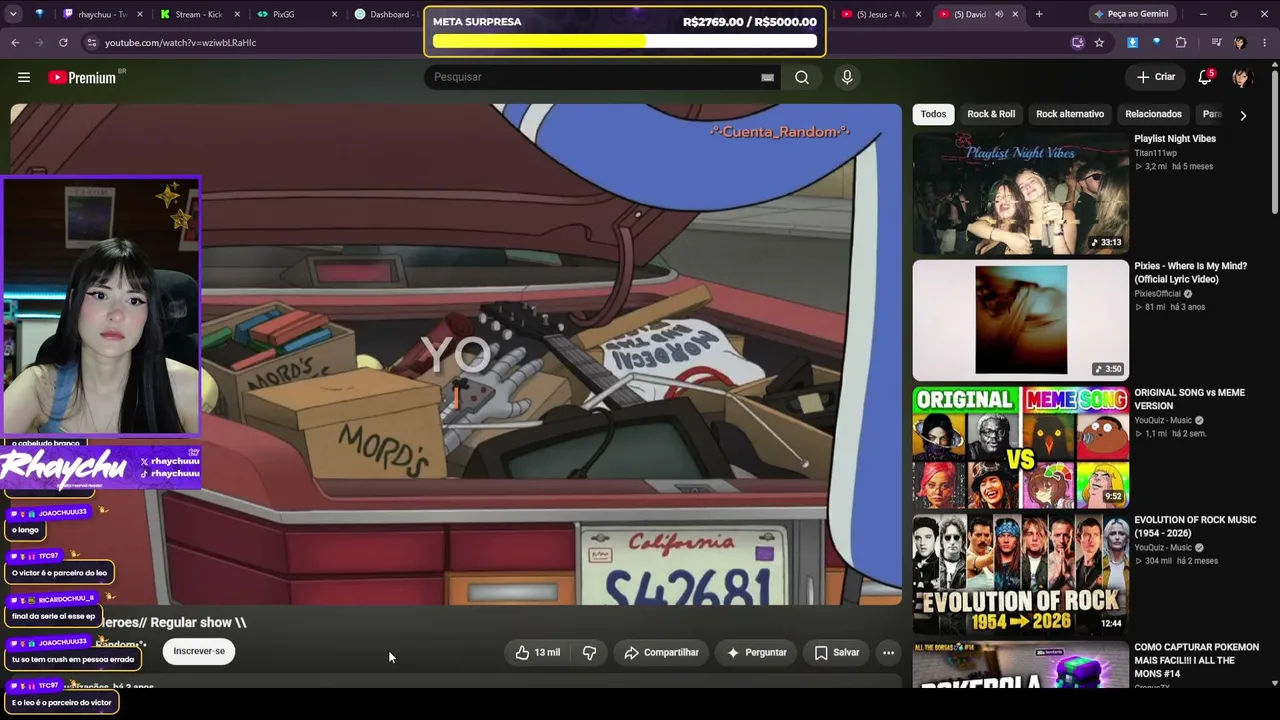Image resolution: width=1280 pixels, height=720 pixels.
Task: Select the Rock & Roll filter chip
Action: coord(991,114)
